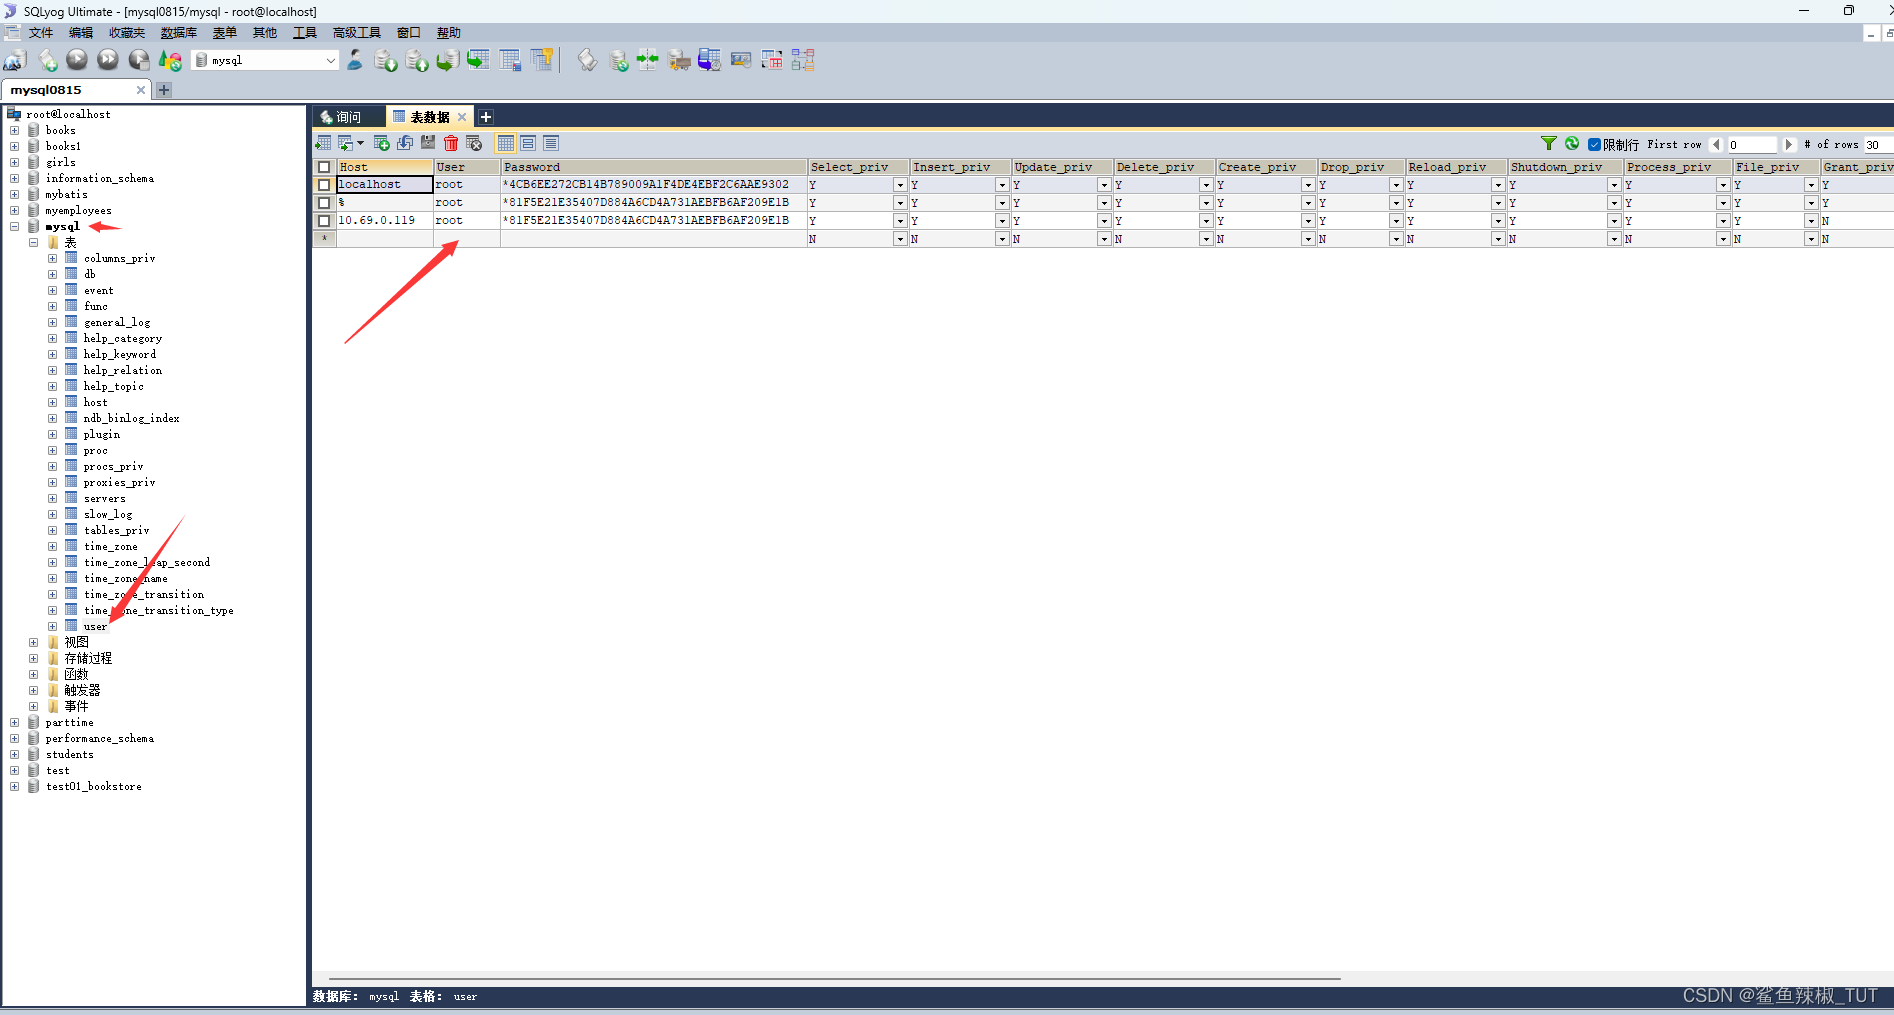Expand the students database node
This screenshot has width=1894, height=1015.
pyautogui.click(x=14, y=754)
